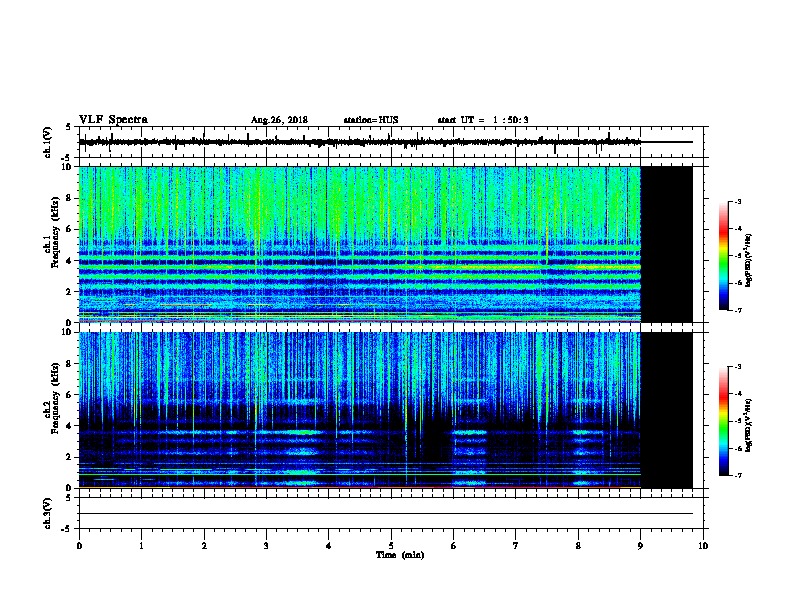Click the "station=HUS" header label
Viewport: 792px width, 612px height.
point(371,120)
